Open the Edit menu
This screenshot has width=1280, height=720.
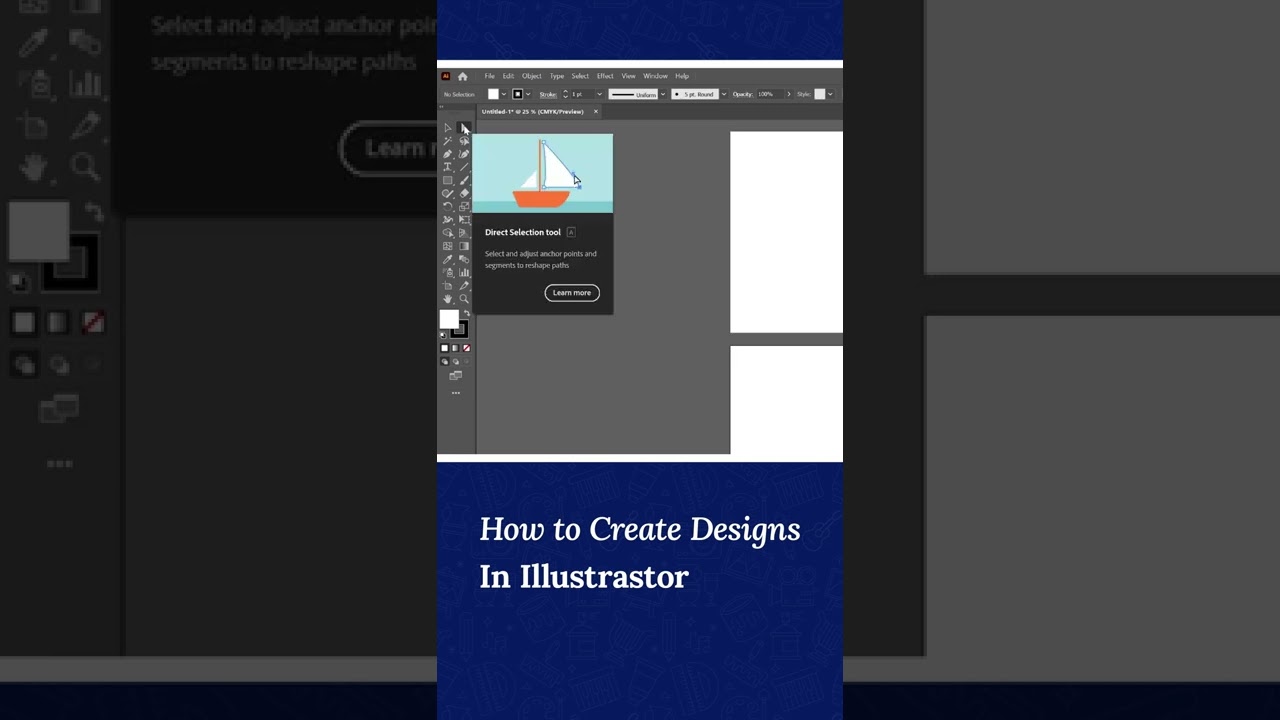(508, 76)
